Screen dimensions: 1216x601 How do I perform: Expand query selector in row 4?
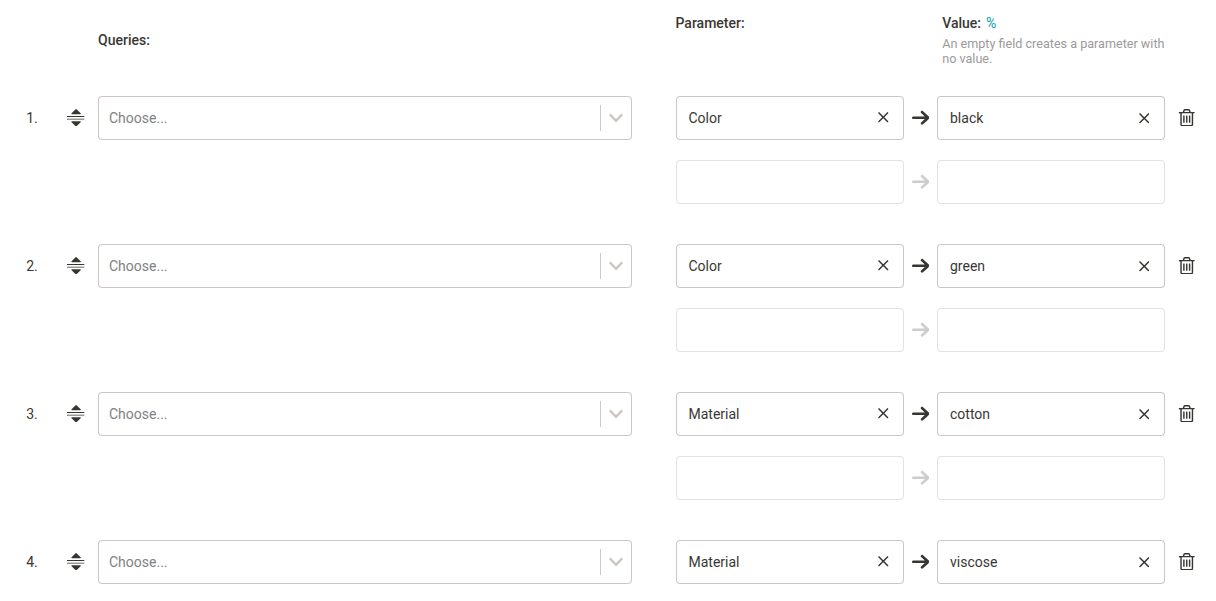pos(616,562)
